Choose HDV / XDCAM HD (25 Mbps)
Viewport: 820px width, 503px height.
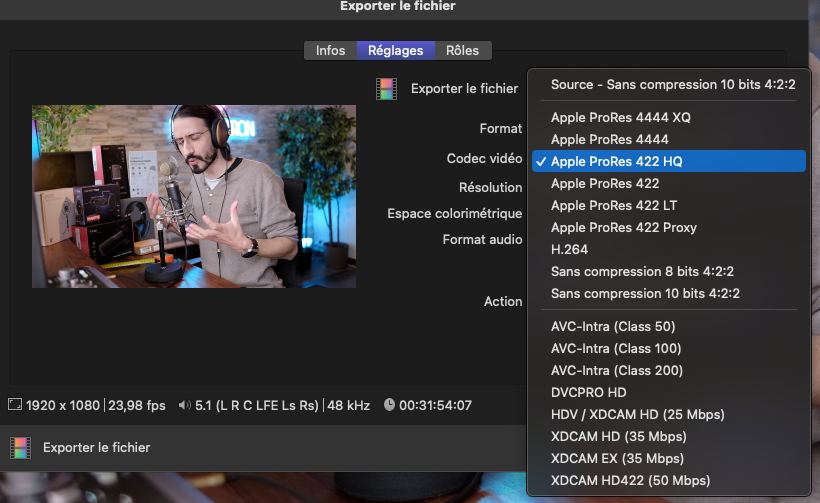(669, 414)
